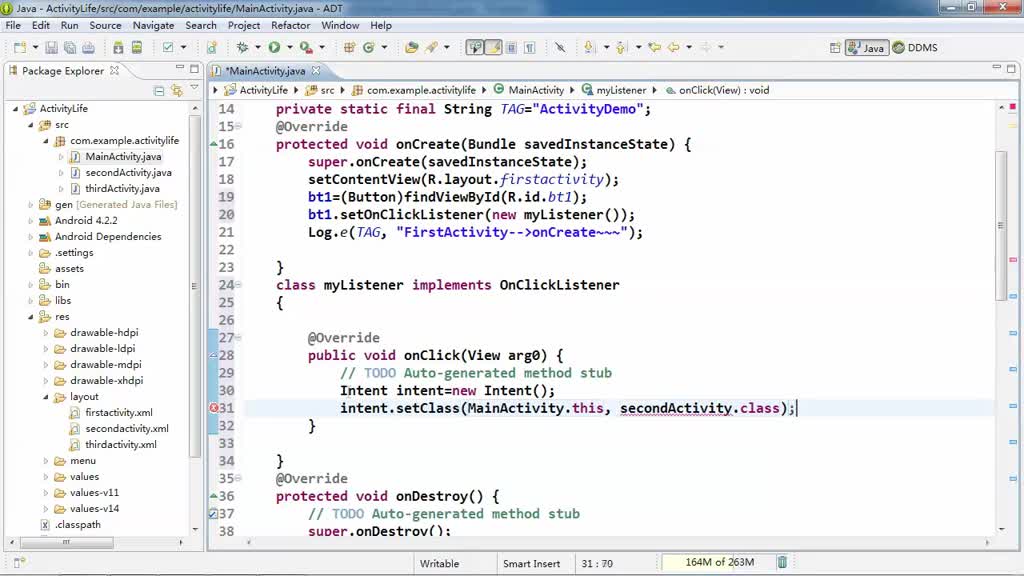1024x576 pixels.
Task: Collapse the layout folder node
Action: (x=46, y=397)
